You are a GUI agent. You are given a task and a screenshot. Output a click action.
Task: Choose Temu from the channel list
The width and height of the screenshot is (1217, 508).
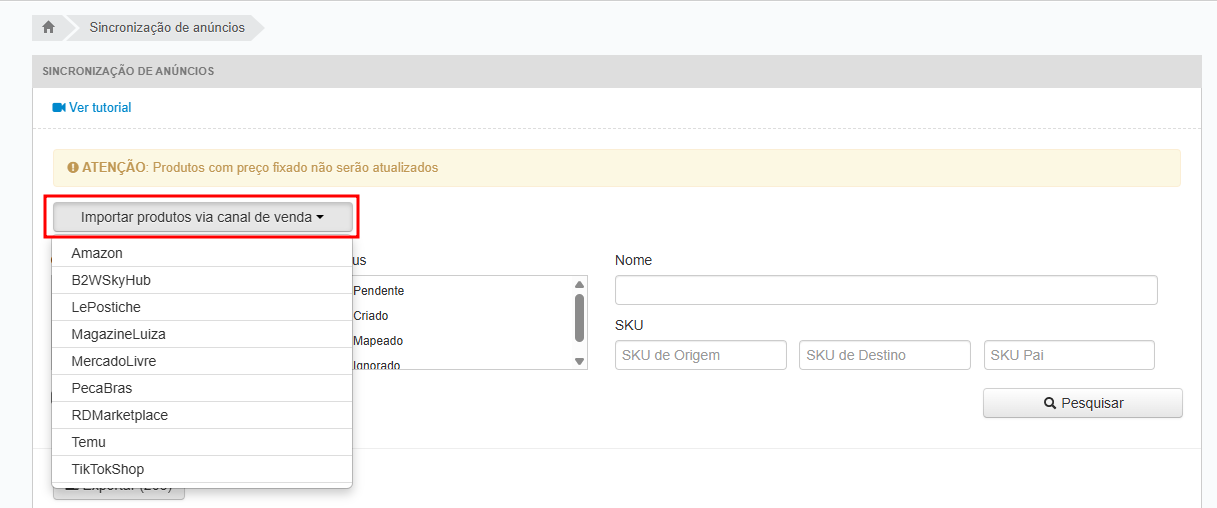tap(202, 442)
